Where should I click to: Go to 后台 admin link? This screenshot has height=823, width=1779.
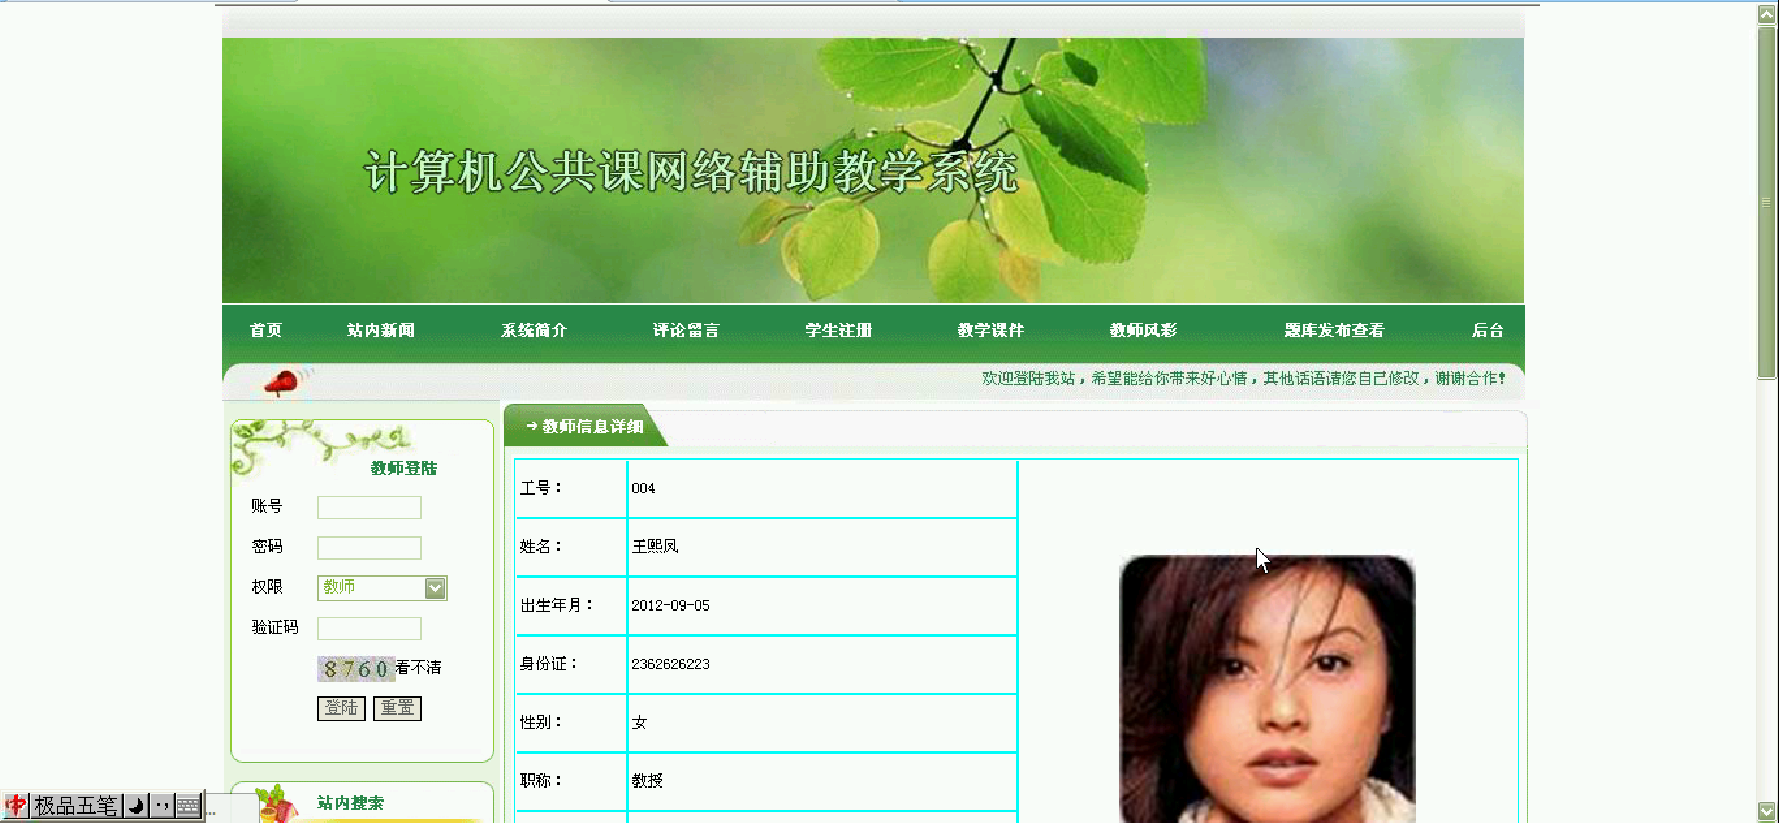[x=1488, y=330]
